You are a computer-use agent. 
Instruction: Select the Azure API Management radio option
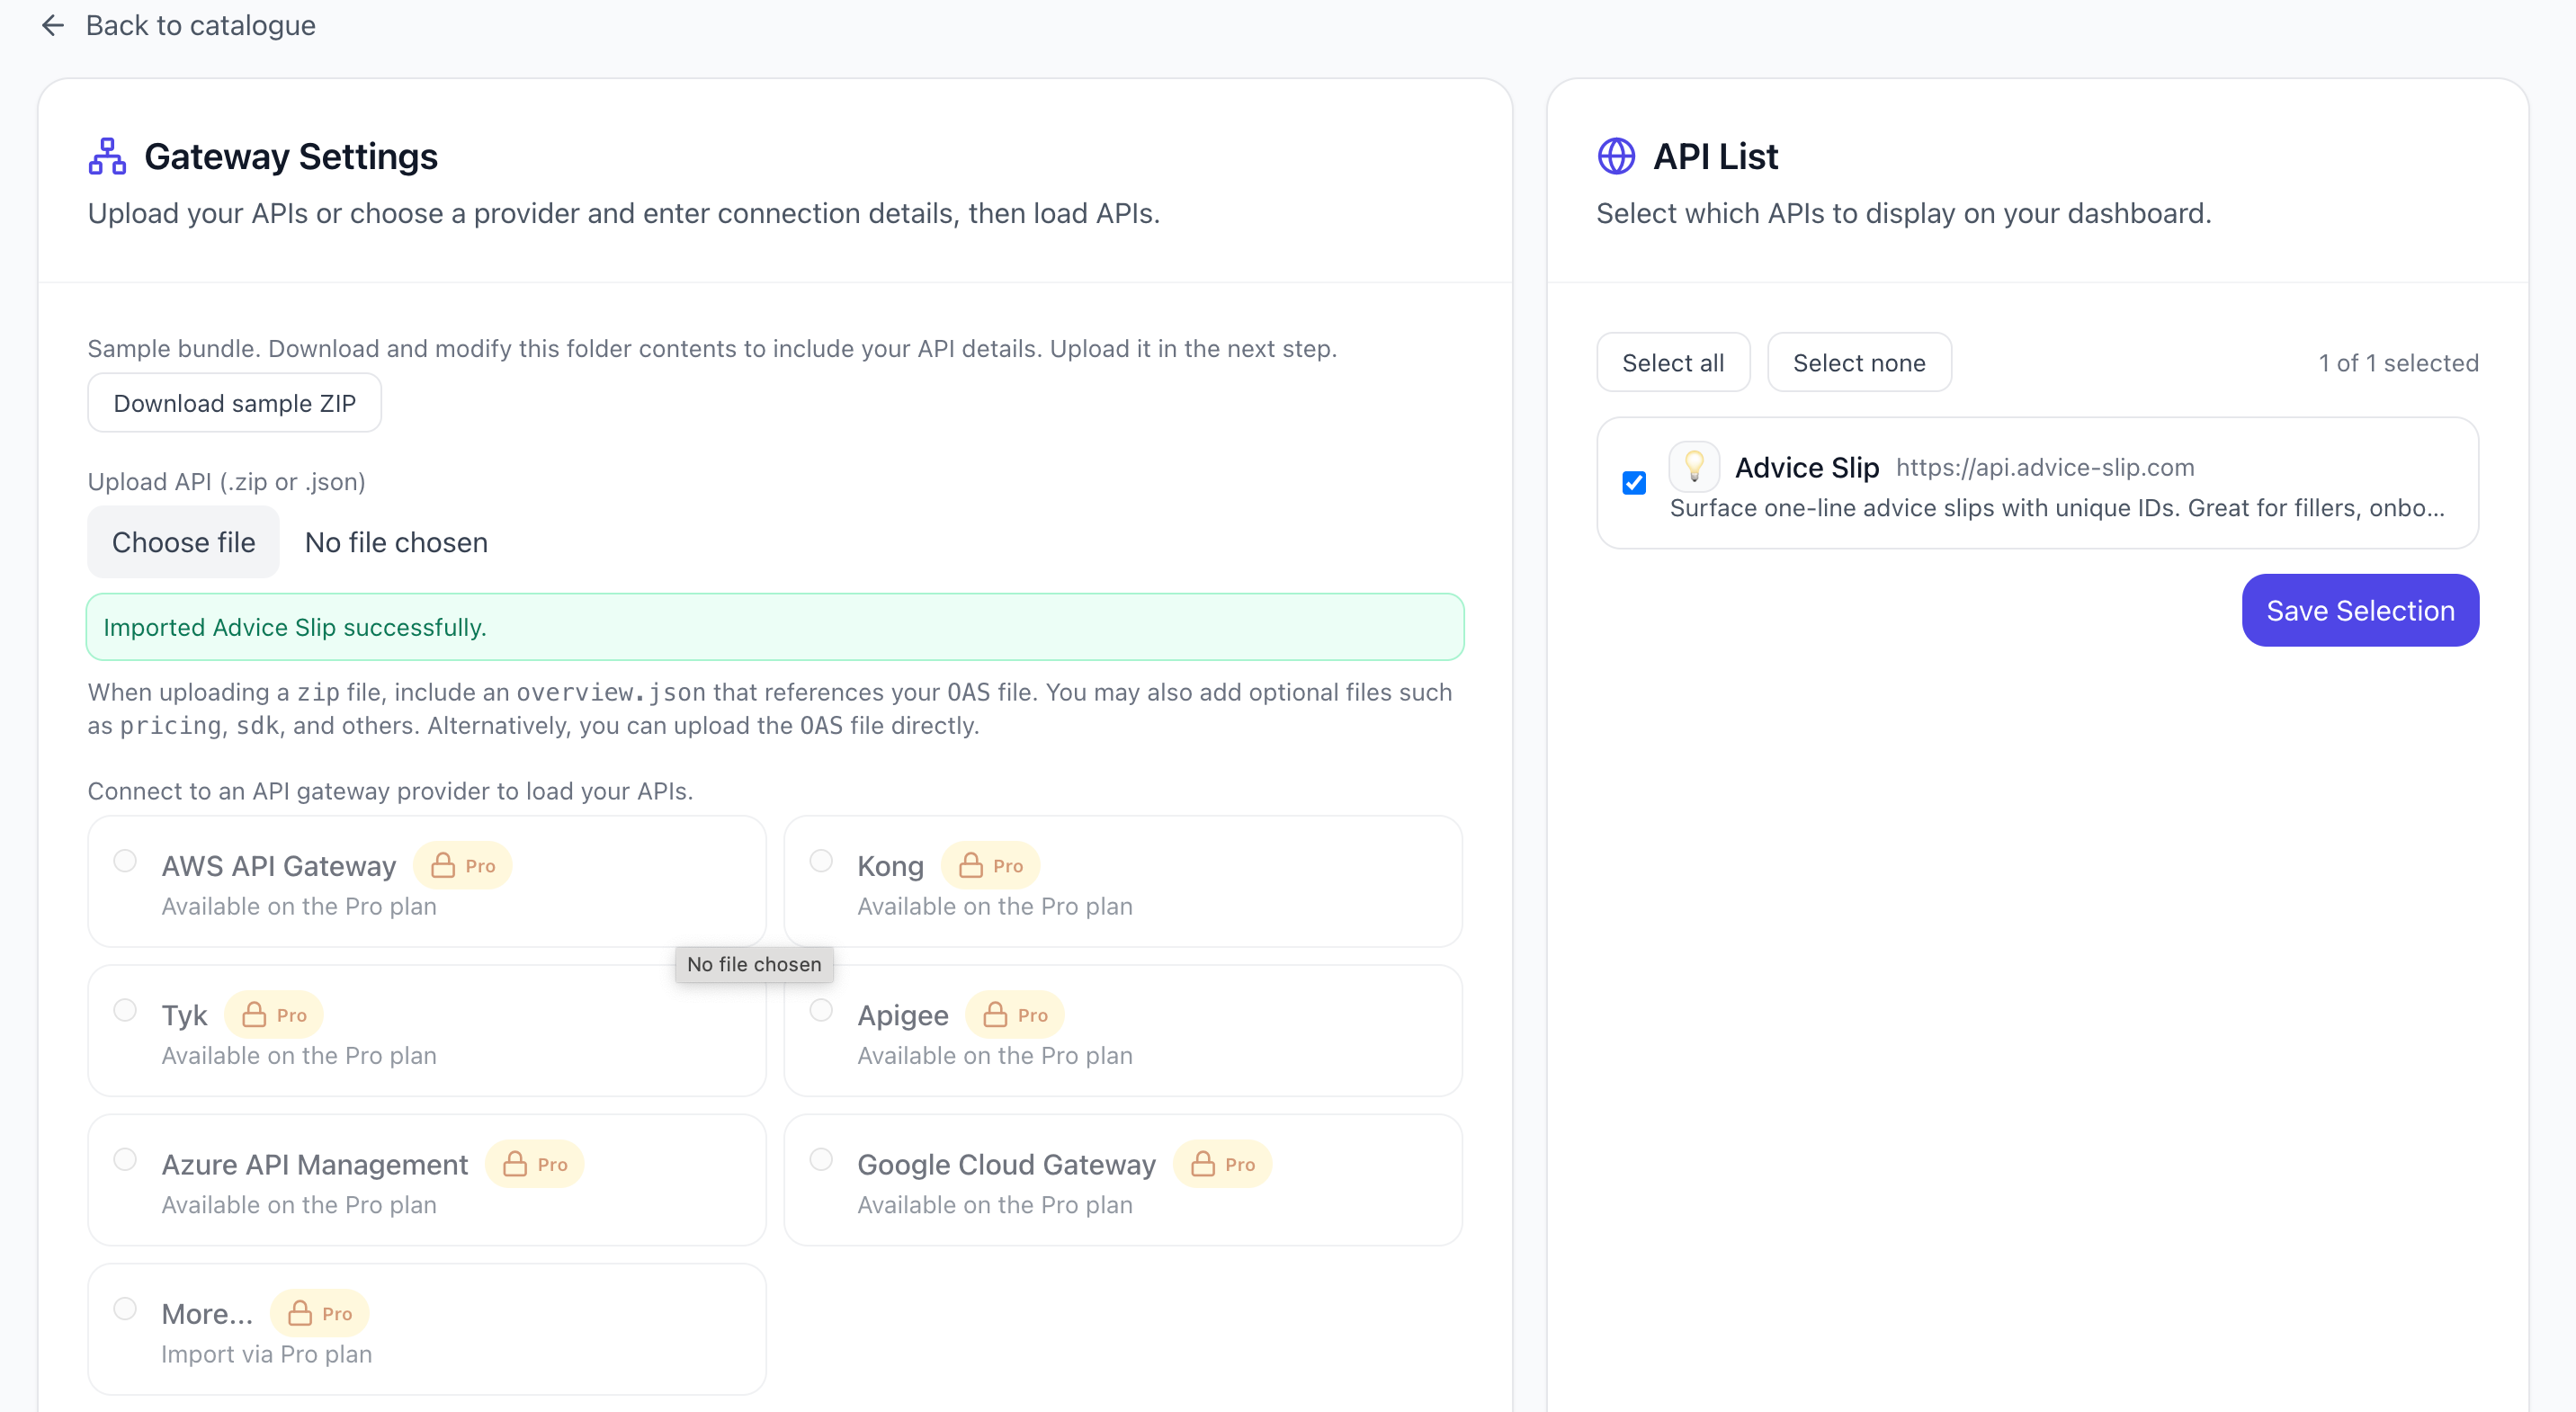tap(125, 1160)
